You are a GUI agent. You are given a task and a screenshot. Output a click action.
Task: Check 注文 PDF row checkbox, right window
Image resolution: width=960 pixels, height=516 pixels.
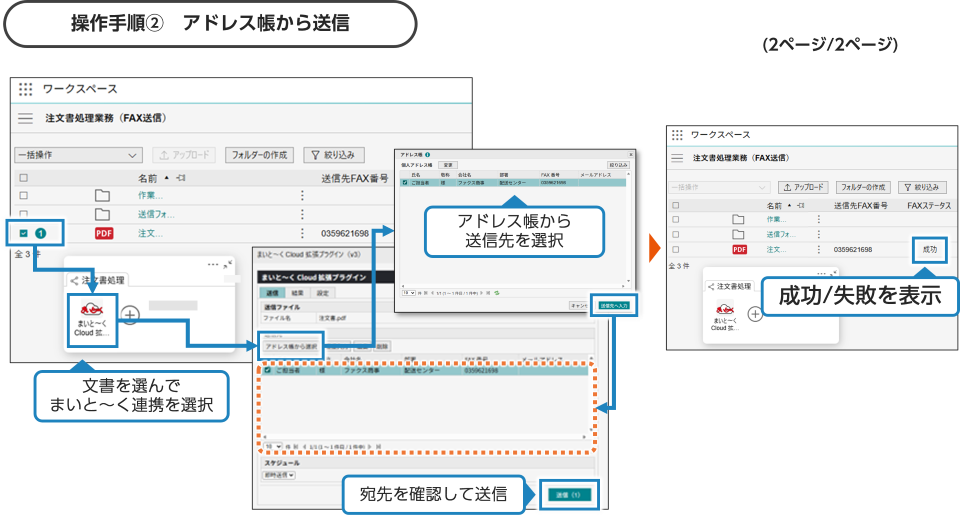(676, 250)
